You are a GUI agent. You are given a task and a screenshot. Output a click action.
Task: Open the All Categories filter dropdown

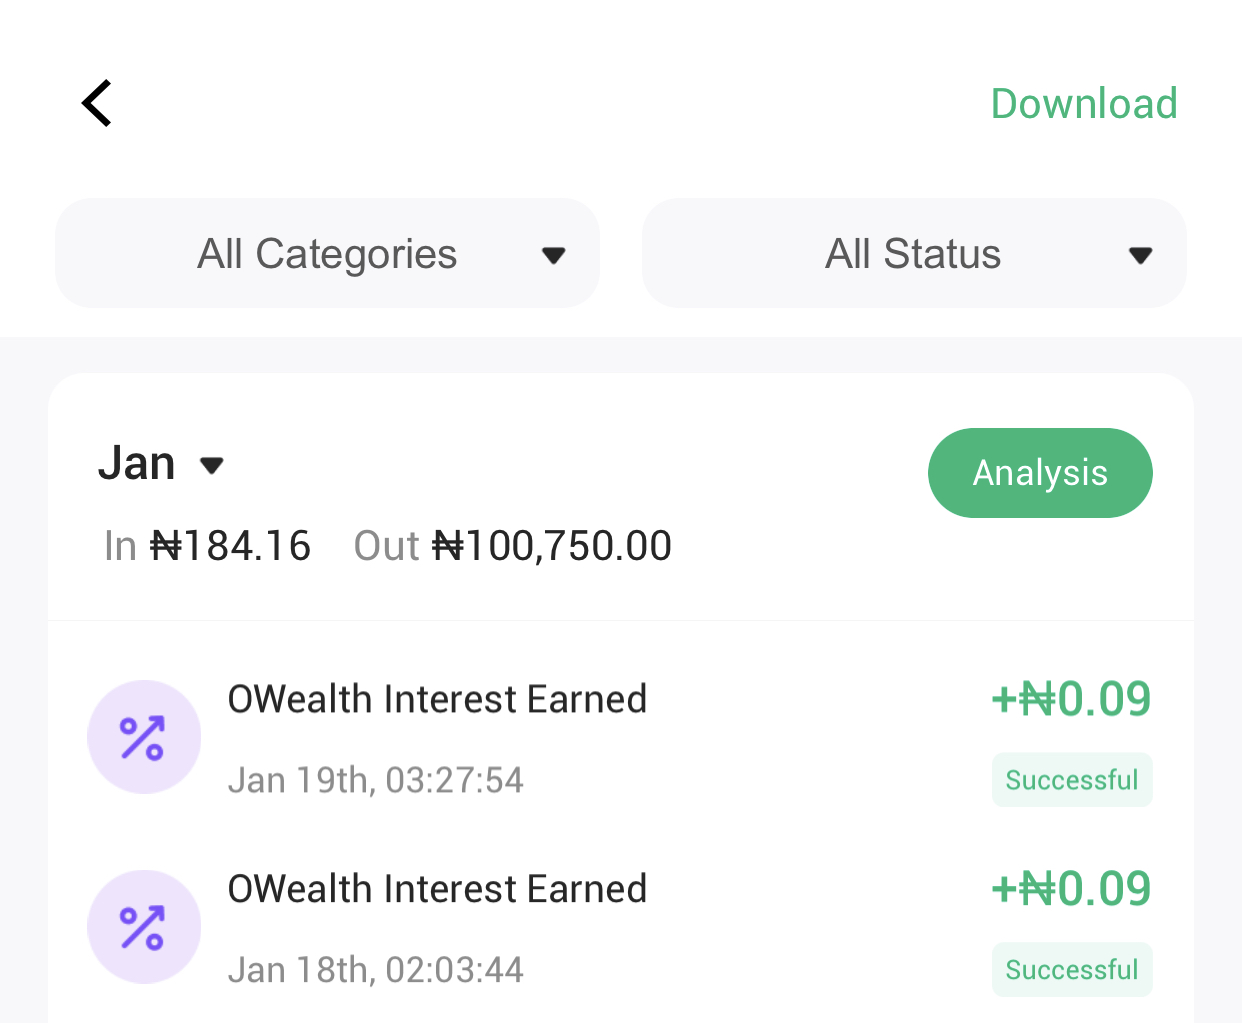coord(327,254)
